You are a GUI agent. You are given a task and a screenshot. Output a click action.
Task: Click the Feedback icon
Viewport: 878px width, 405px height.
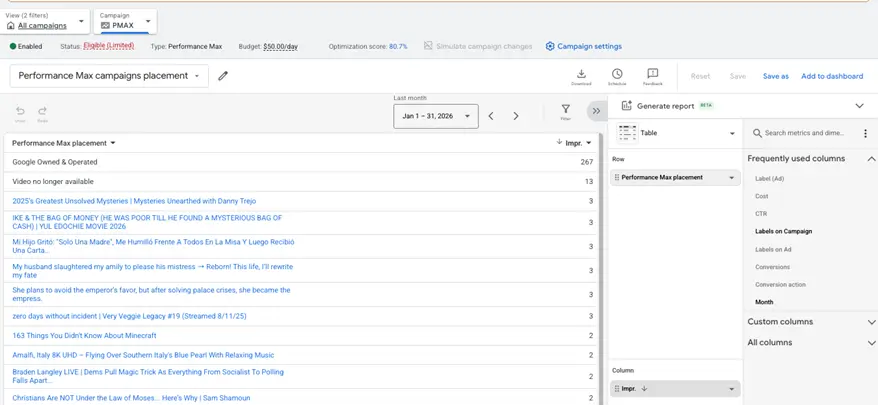pos(652,73)
